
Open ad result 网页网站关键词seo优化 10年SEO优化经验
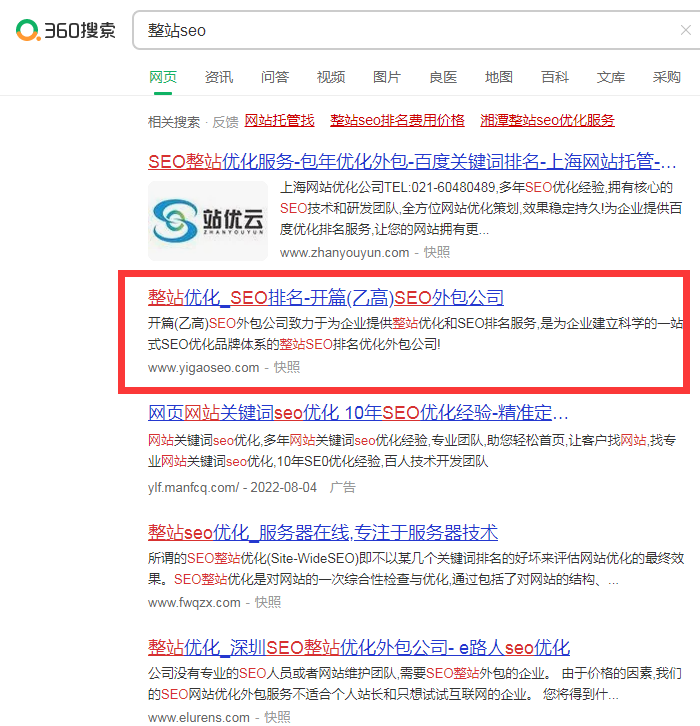(358, 412)
